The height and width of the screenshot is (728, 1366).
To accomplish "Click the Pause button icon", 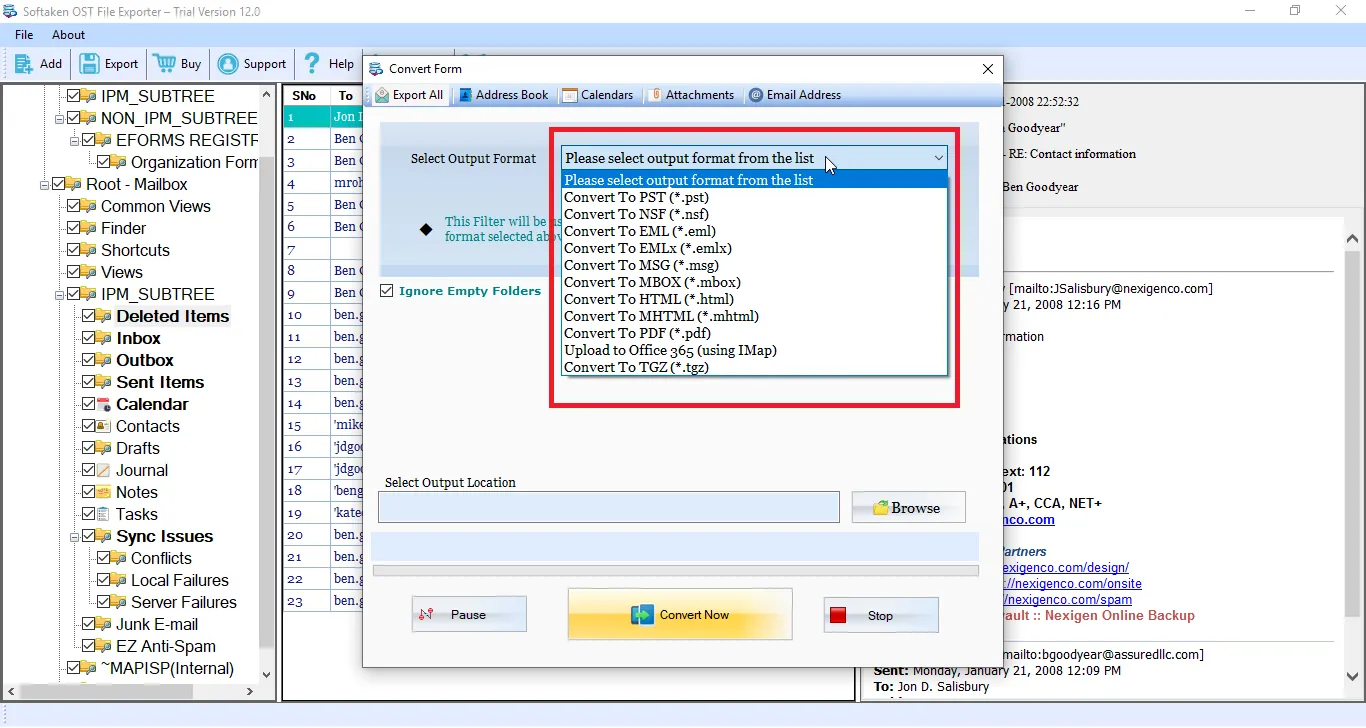I will [426, 615].
